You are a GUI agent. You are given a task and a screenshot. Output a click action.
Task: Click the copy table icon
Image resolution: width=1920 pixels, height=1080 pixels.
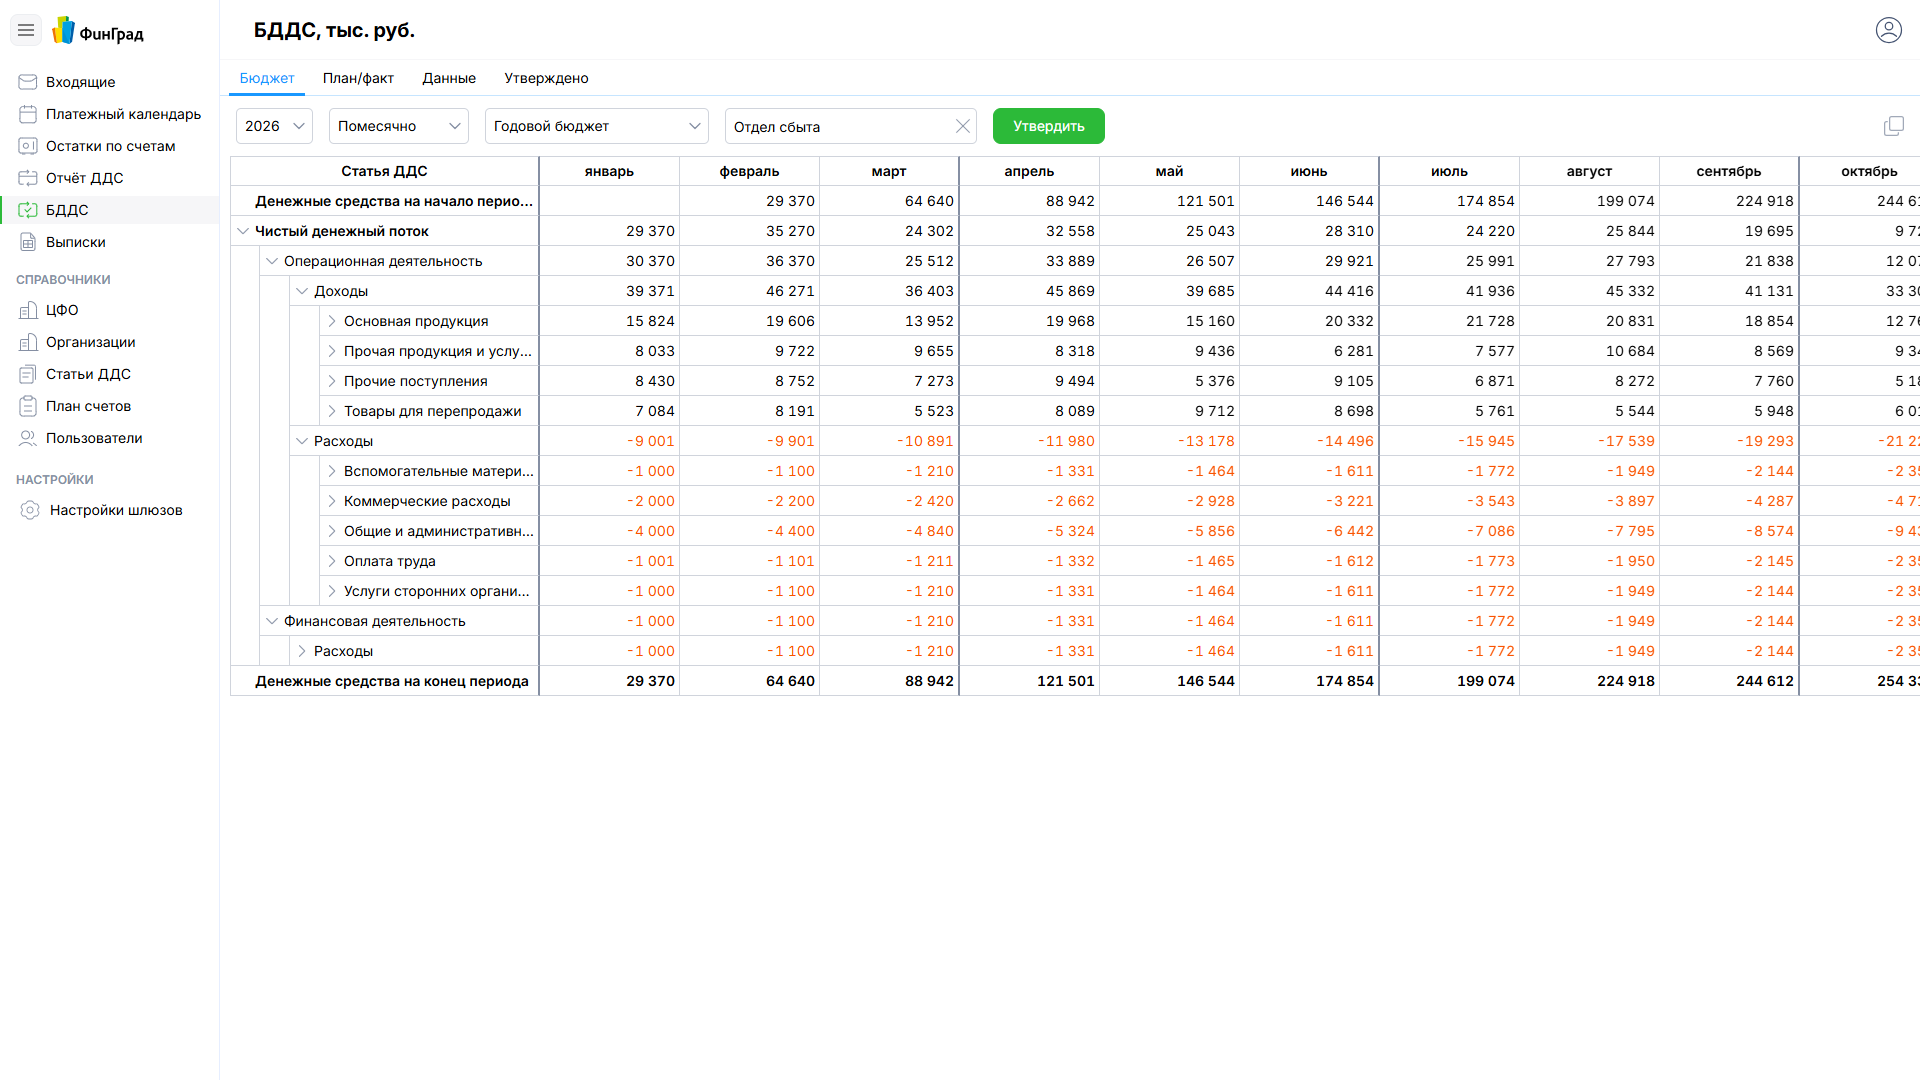1893,126
